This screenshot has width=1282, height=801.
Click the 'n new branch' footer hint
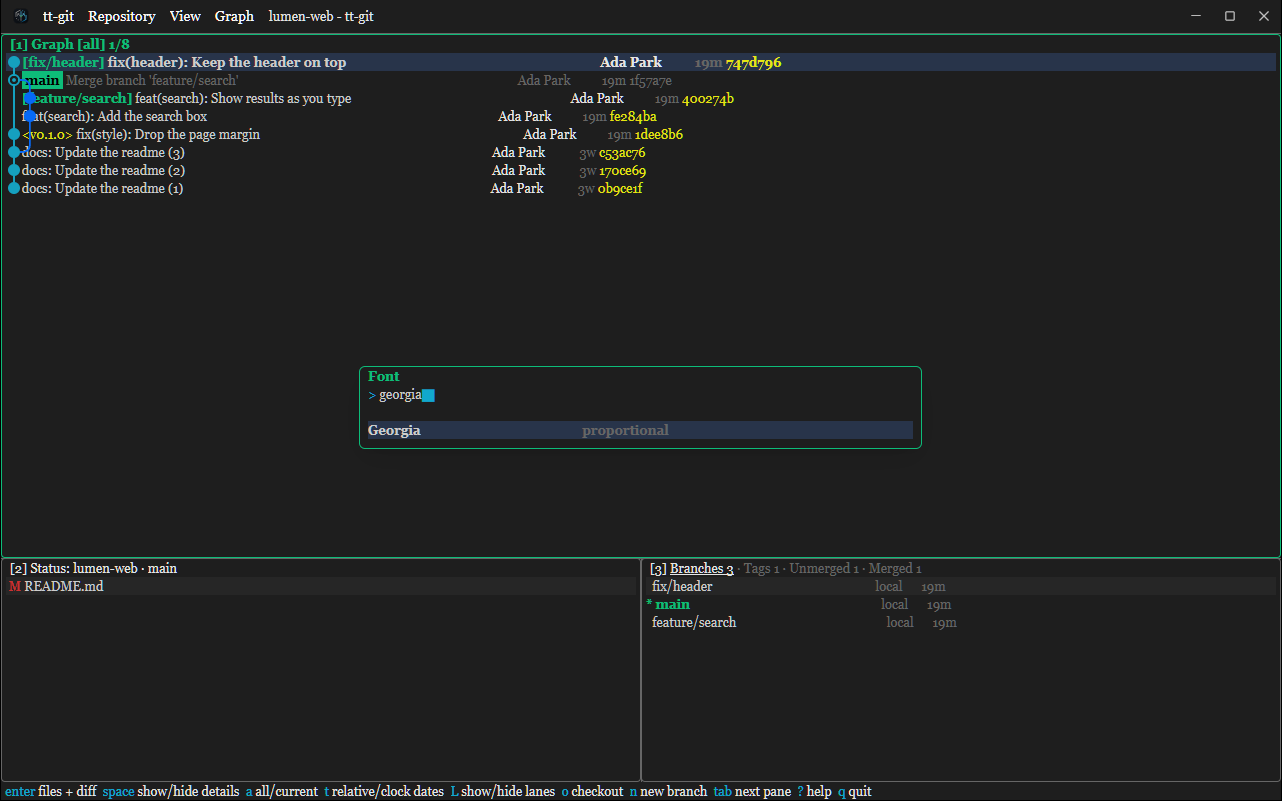click(x=668, y=791)
